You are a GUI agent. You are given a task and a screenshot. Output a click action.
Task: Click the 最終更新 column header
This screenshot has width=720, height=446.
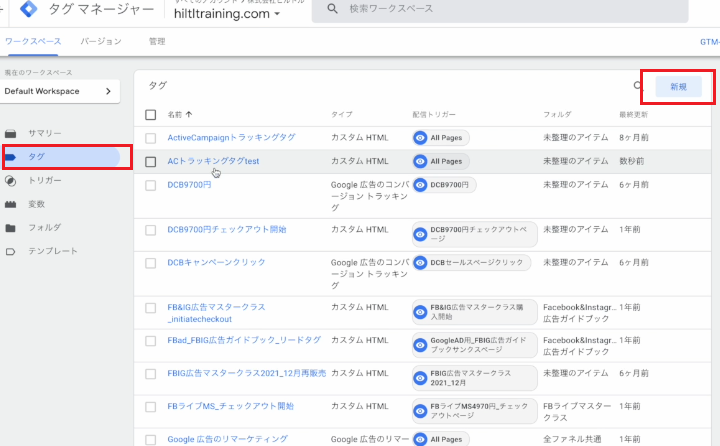[633, 114]
